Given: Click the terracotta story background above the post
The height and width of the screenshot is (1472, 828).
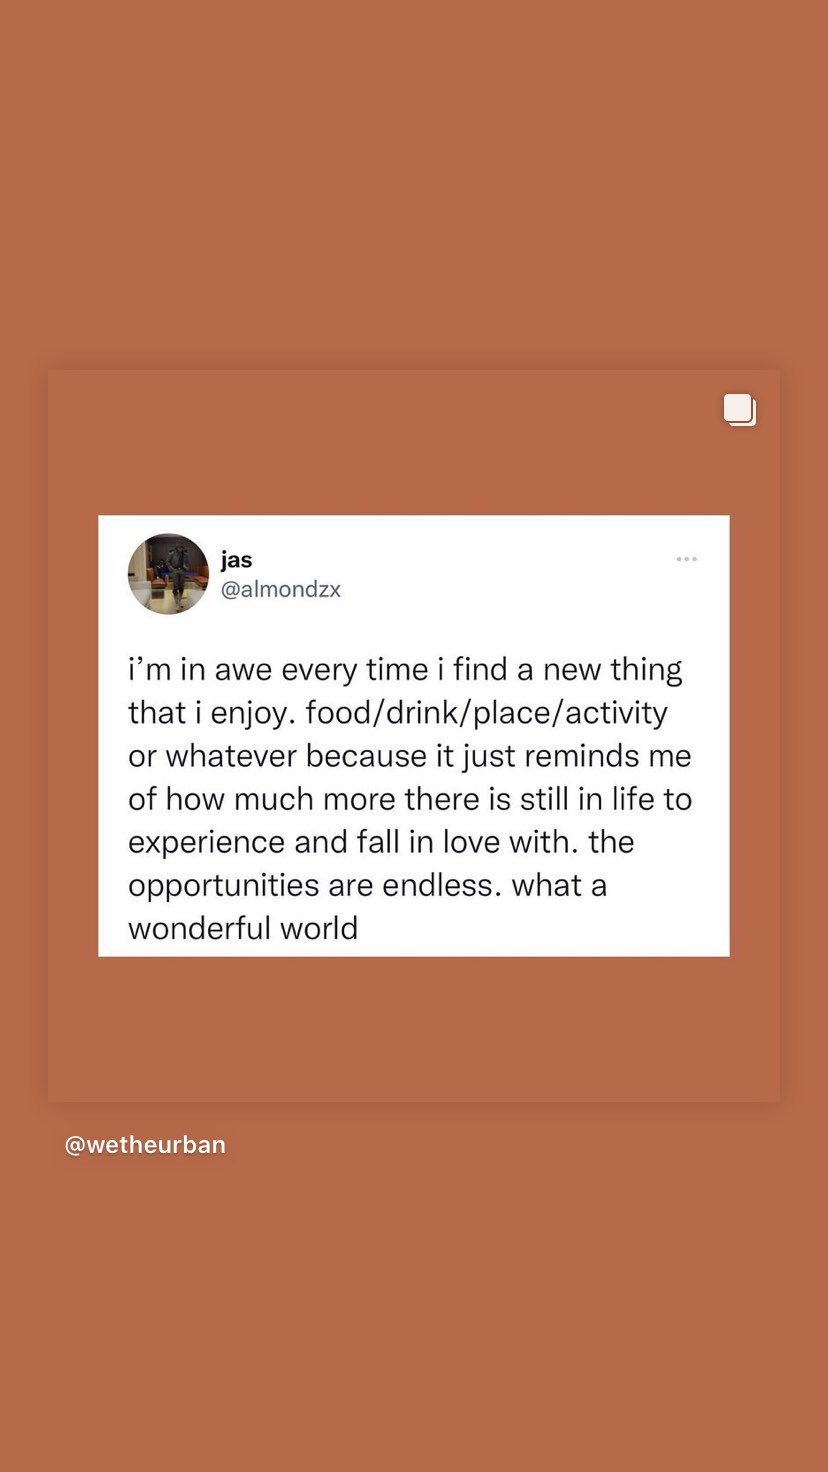Looking at the screenshot, I should tap(414, 185).
